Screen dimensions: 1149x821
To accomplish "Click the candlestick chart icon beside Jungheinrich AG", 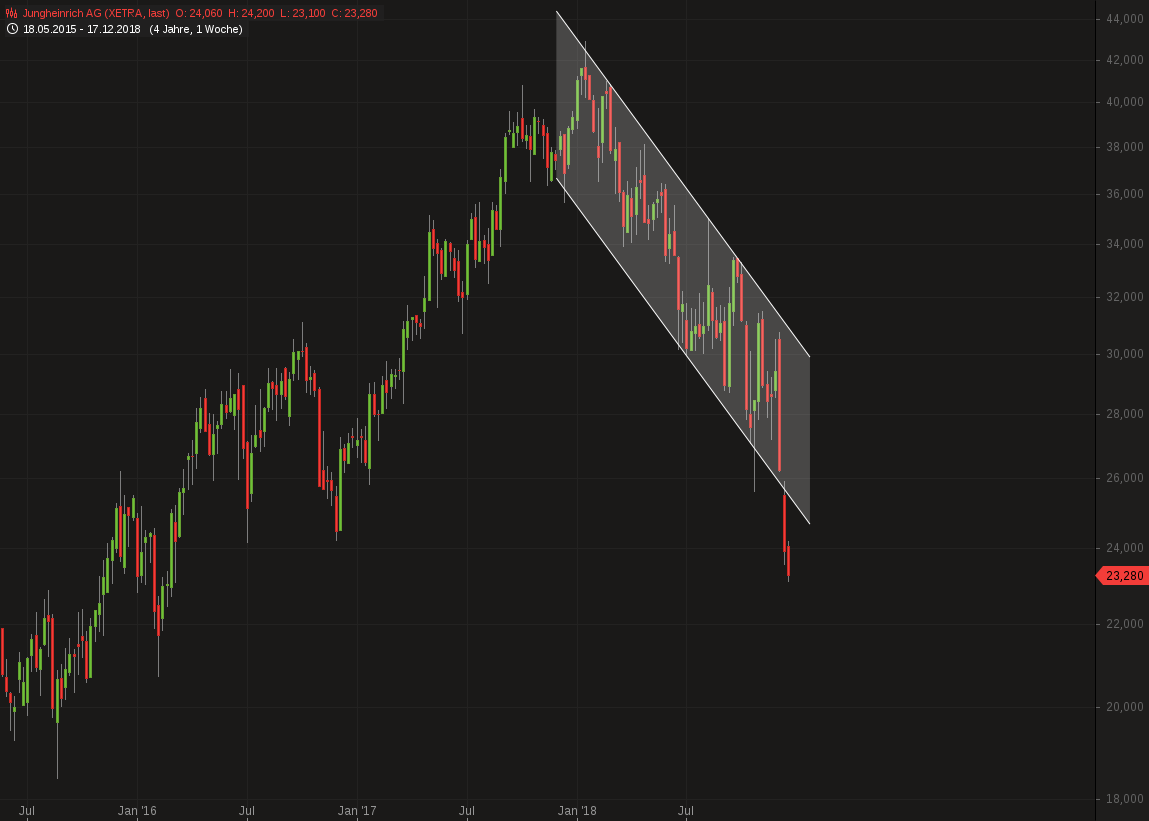I will pyautogui.click(x=11, y=13).
